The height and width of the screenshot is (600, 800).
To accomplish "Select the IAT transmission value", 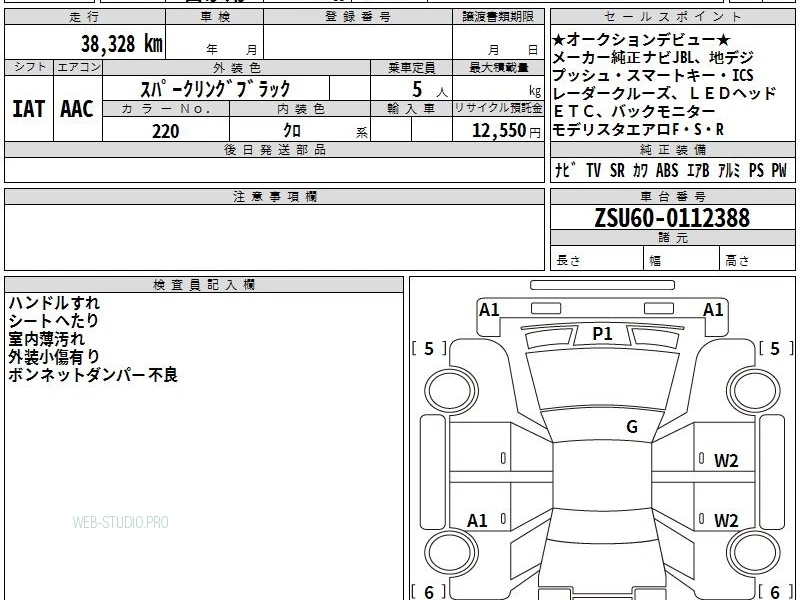I will click(29, 108).
